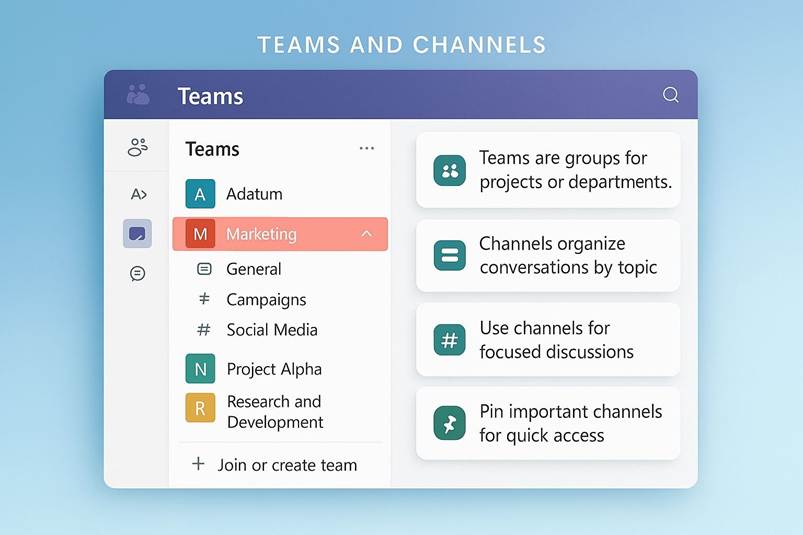Click the A> icon in left rail
Image resolution: width=803 pixels, height=535 pixels.
pos(138,194)
